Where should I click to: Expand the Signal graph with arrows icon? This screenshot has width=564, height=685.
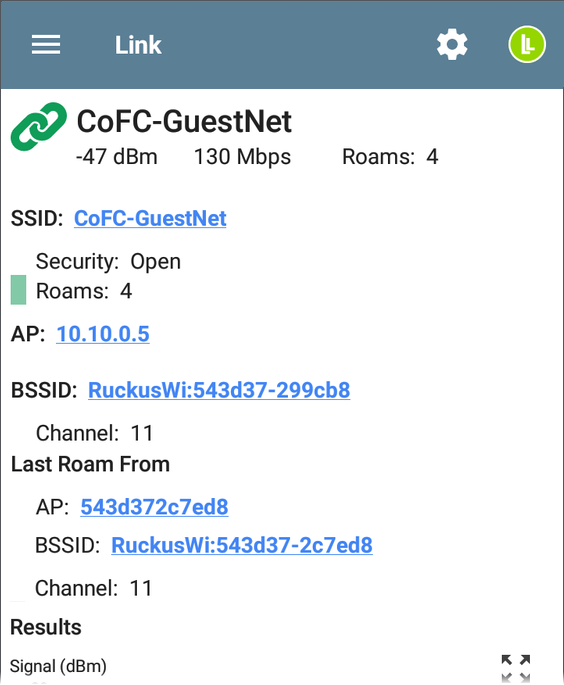pos(516,668)
